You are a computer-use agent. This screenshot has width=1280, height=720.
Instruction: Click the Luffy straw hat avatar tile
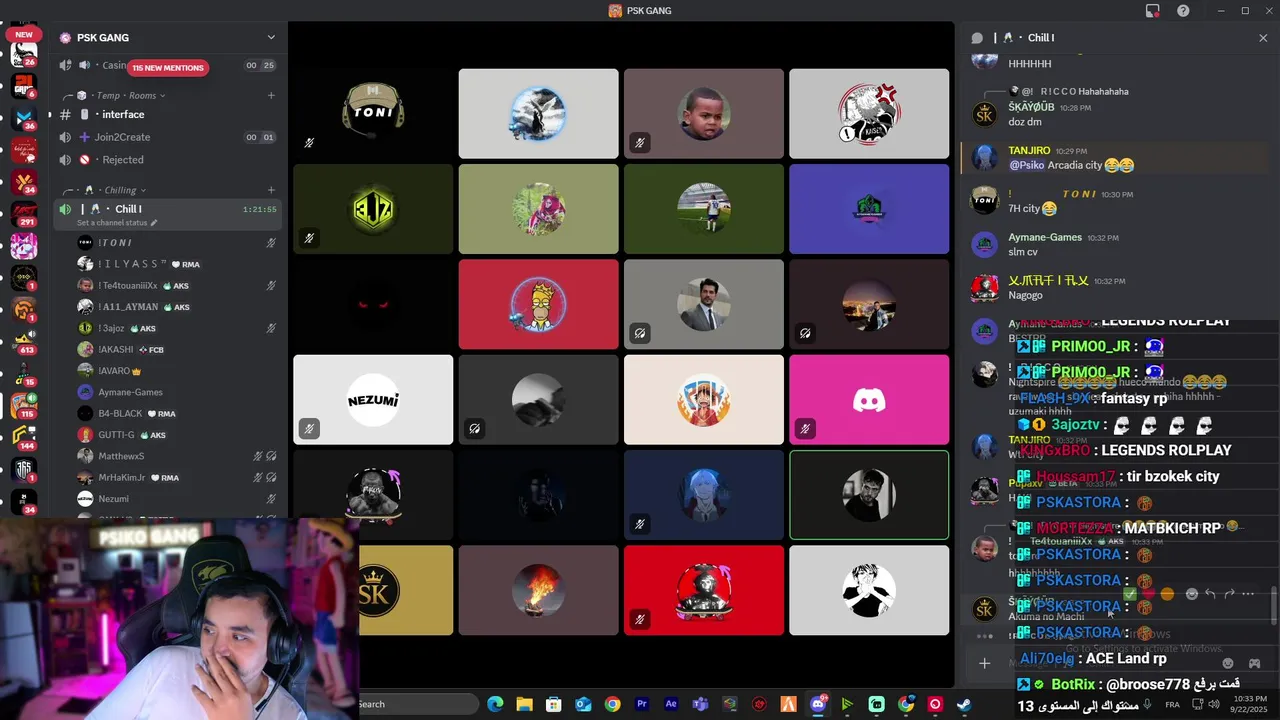click(704, 400)
